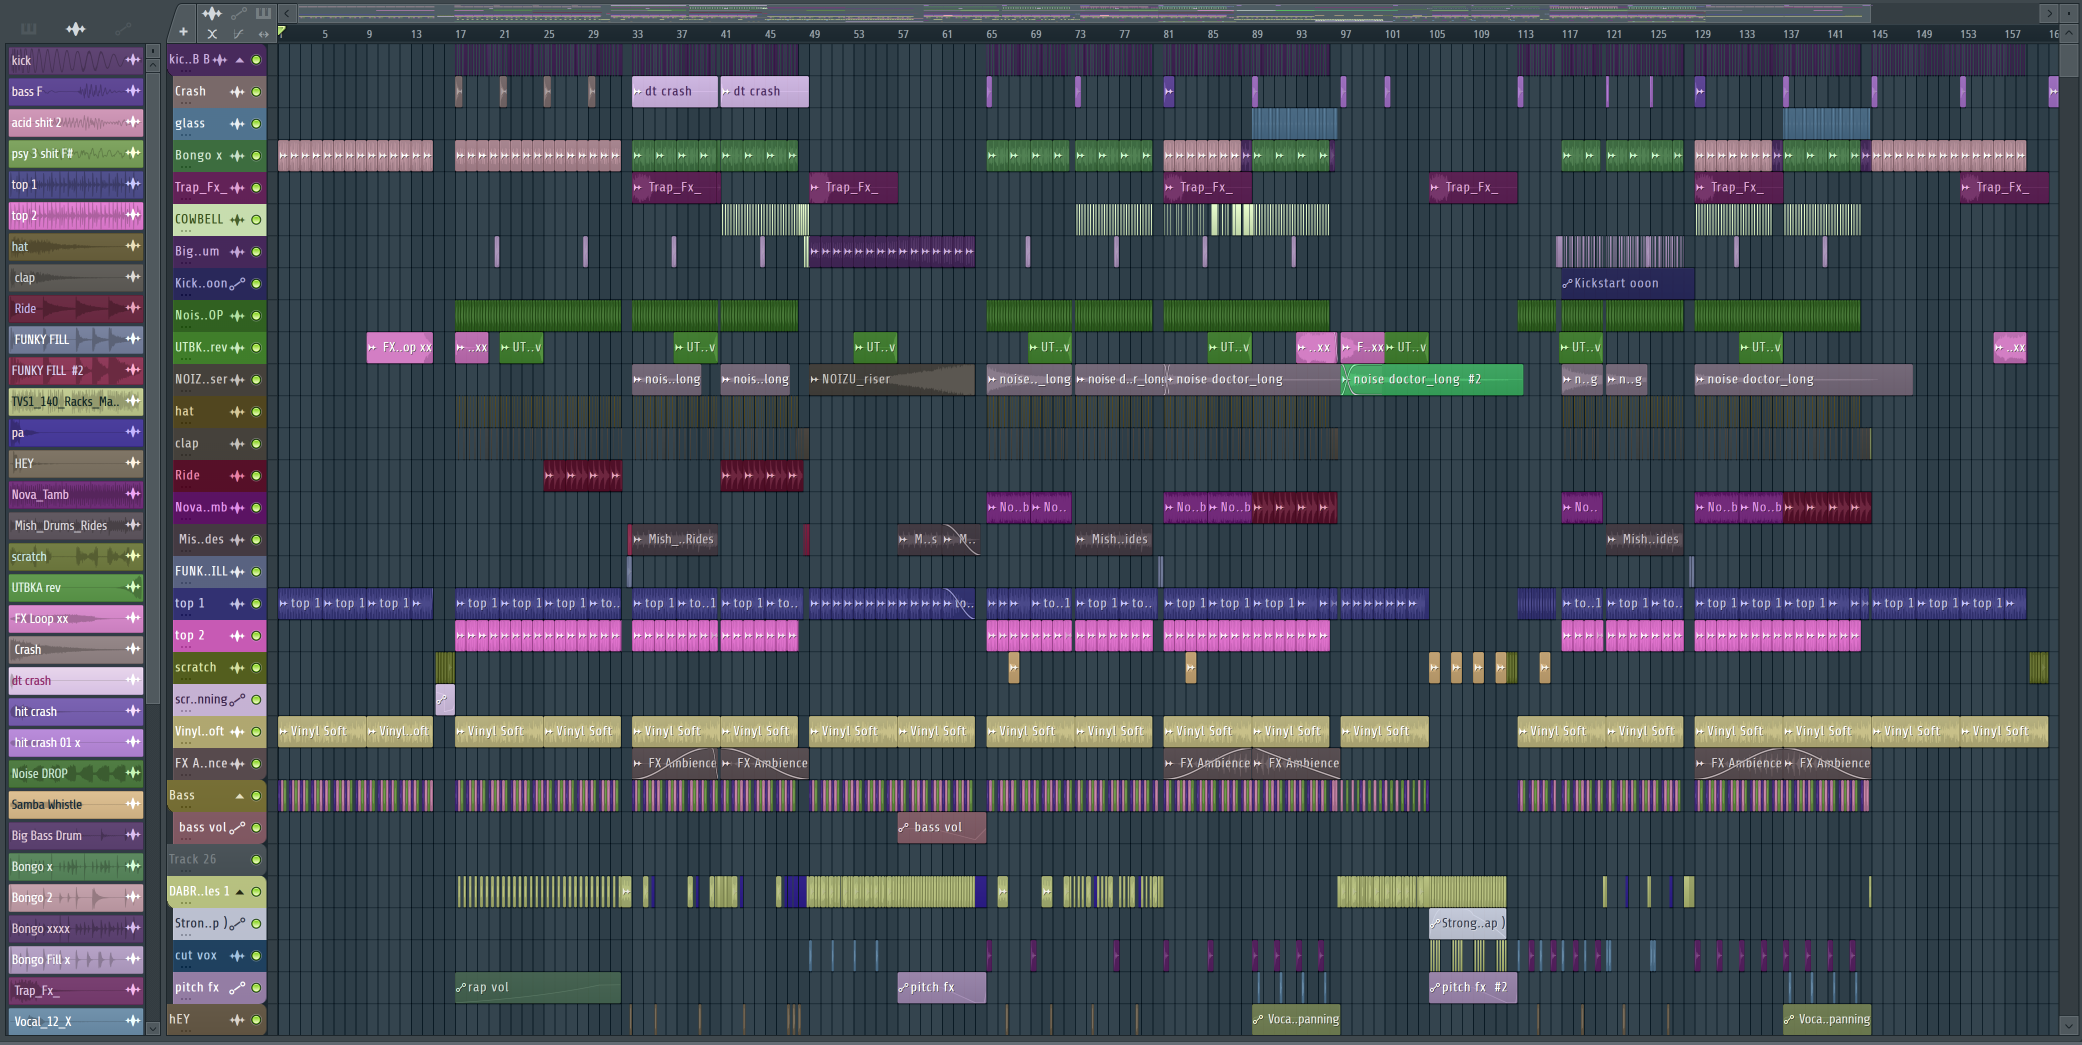Screen dimensions: 2082x1045
Task: Click the waveform icon on the Vocal_12_X picker item
Action: [x=132, y=1021]
